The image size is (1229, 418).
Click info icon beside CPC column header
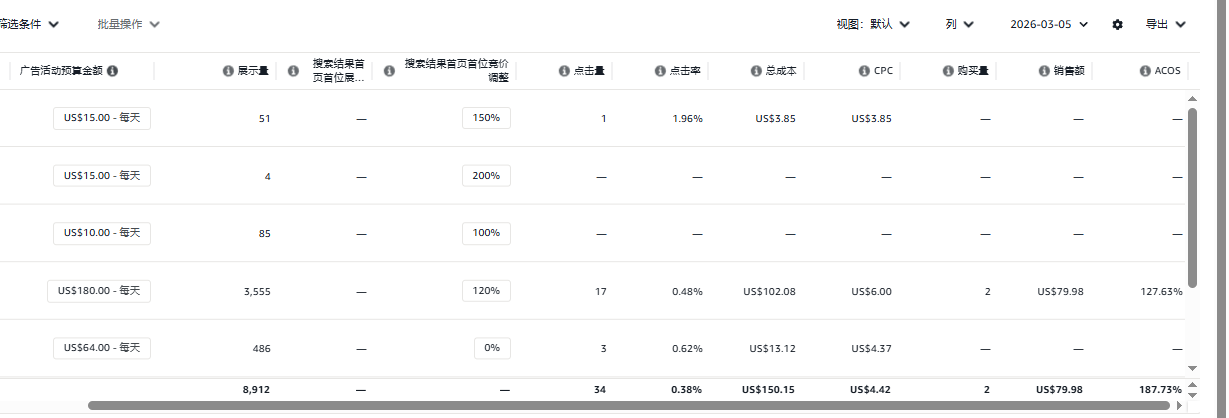864,71
